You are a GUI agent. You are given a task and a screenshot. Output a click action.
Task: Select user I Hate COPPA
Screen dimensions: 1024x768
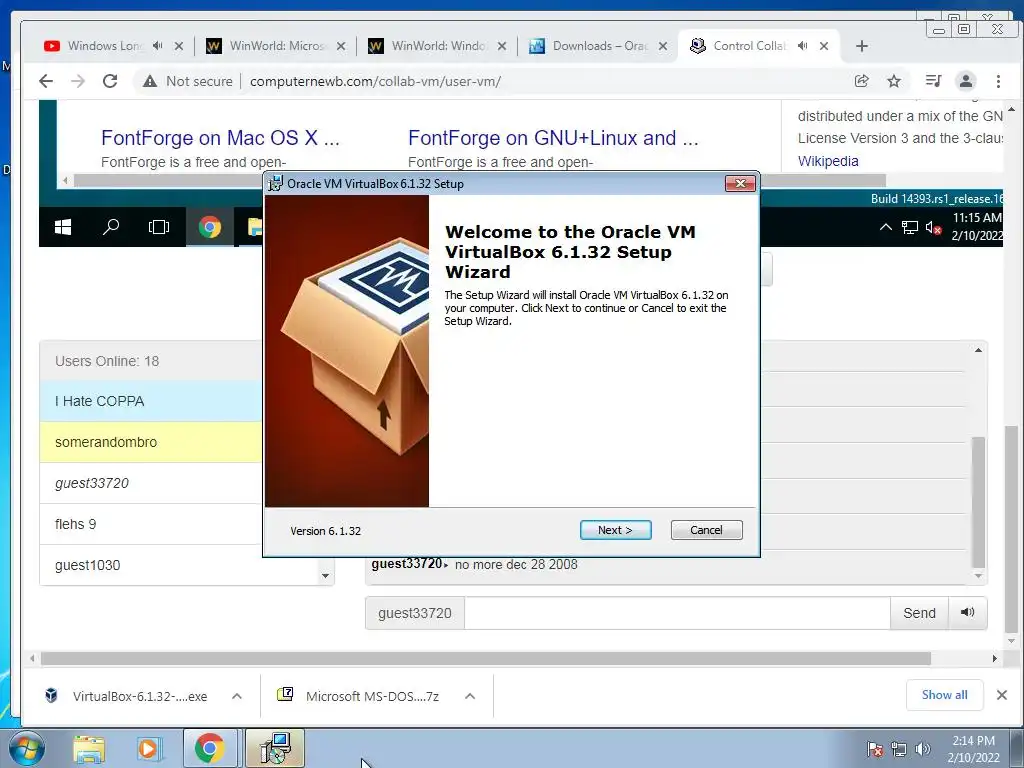pos(151,401)
